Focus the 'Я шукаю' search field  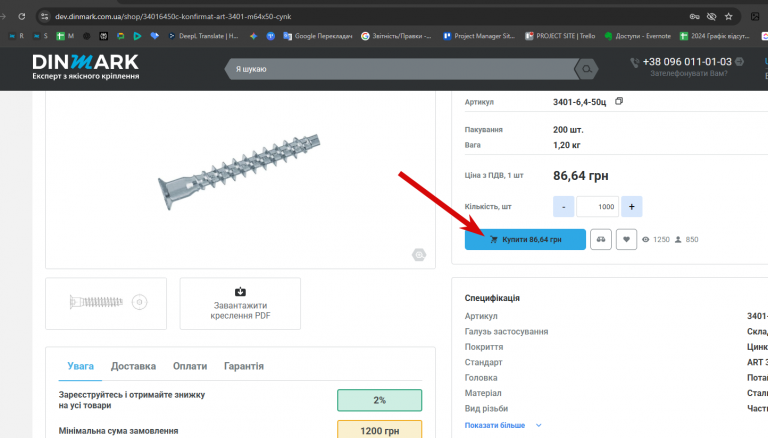click(x=402, y=69)
